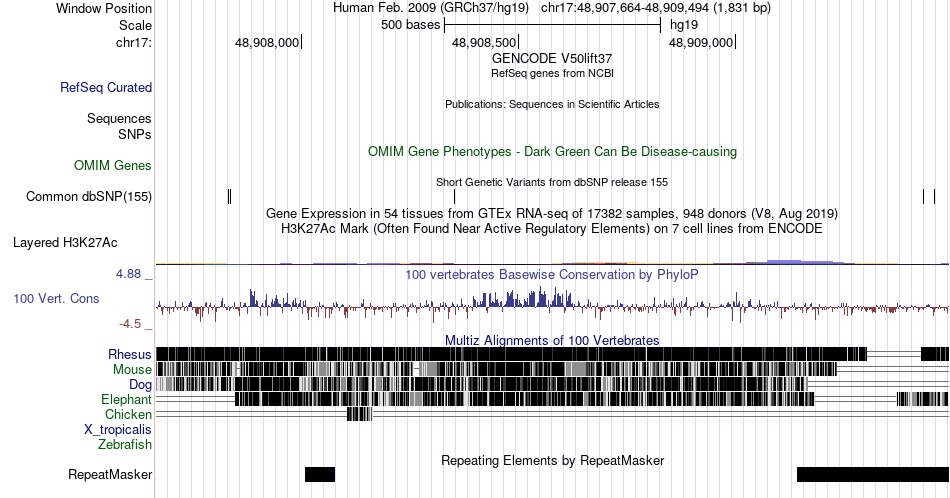Screen dimensions: 950x498
Task: Click the 'SNPs' track label
Action: tap(135, 134)
